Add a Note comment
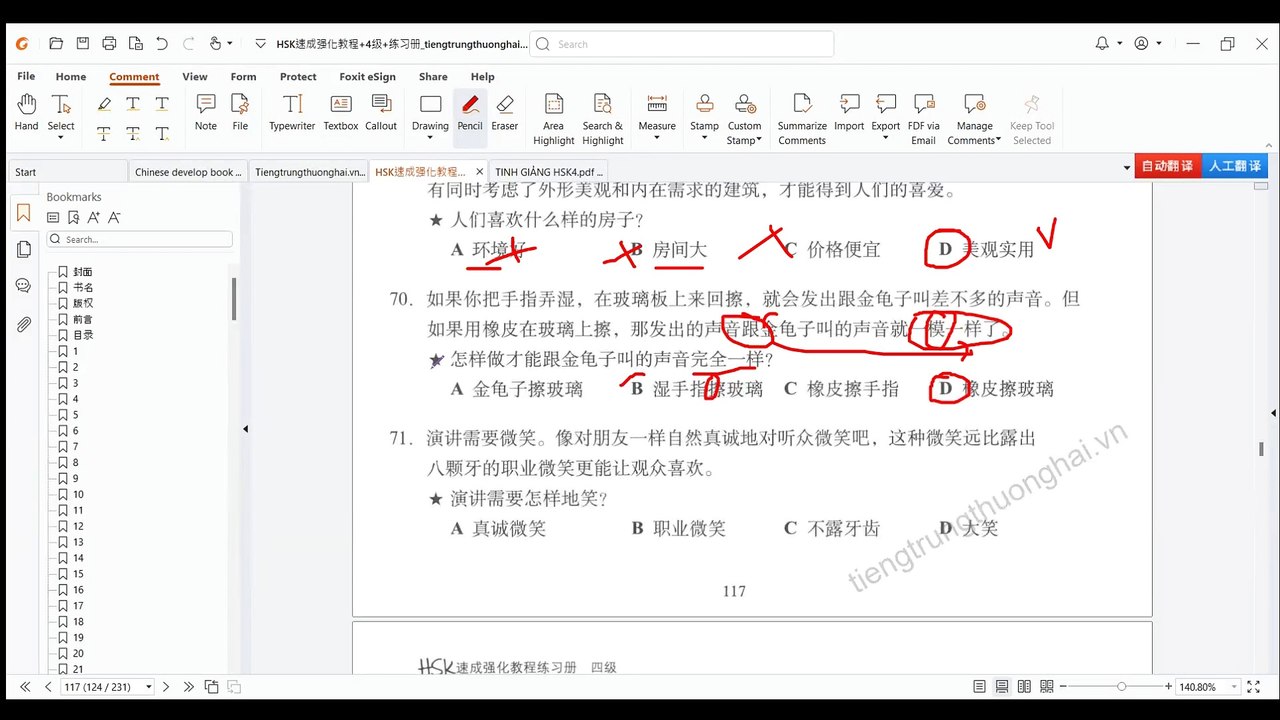The width and height of the screenshot is (1280, 720). coord(206,112)
